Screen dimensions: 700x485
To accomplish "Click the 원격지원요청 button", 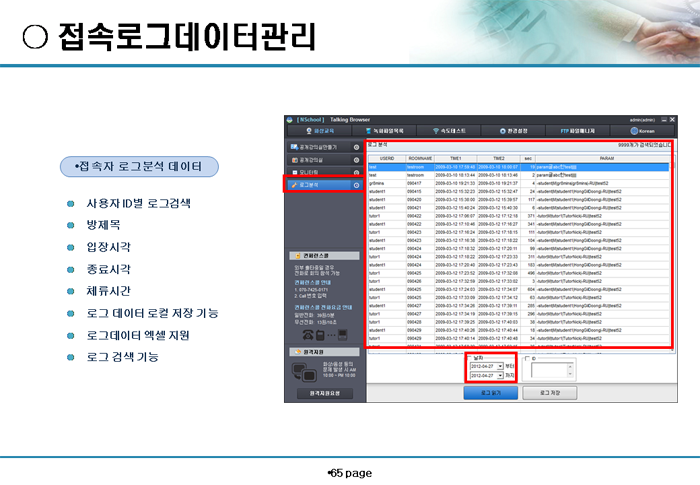I will (x=325, y=393).
